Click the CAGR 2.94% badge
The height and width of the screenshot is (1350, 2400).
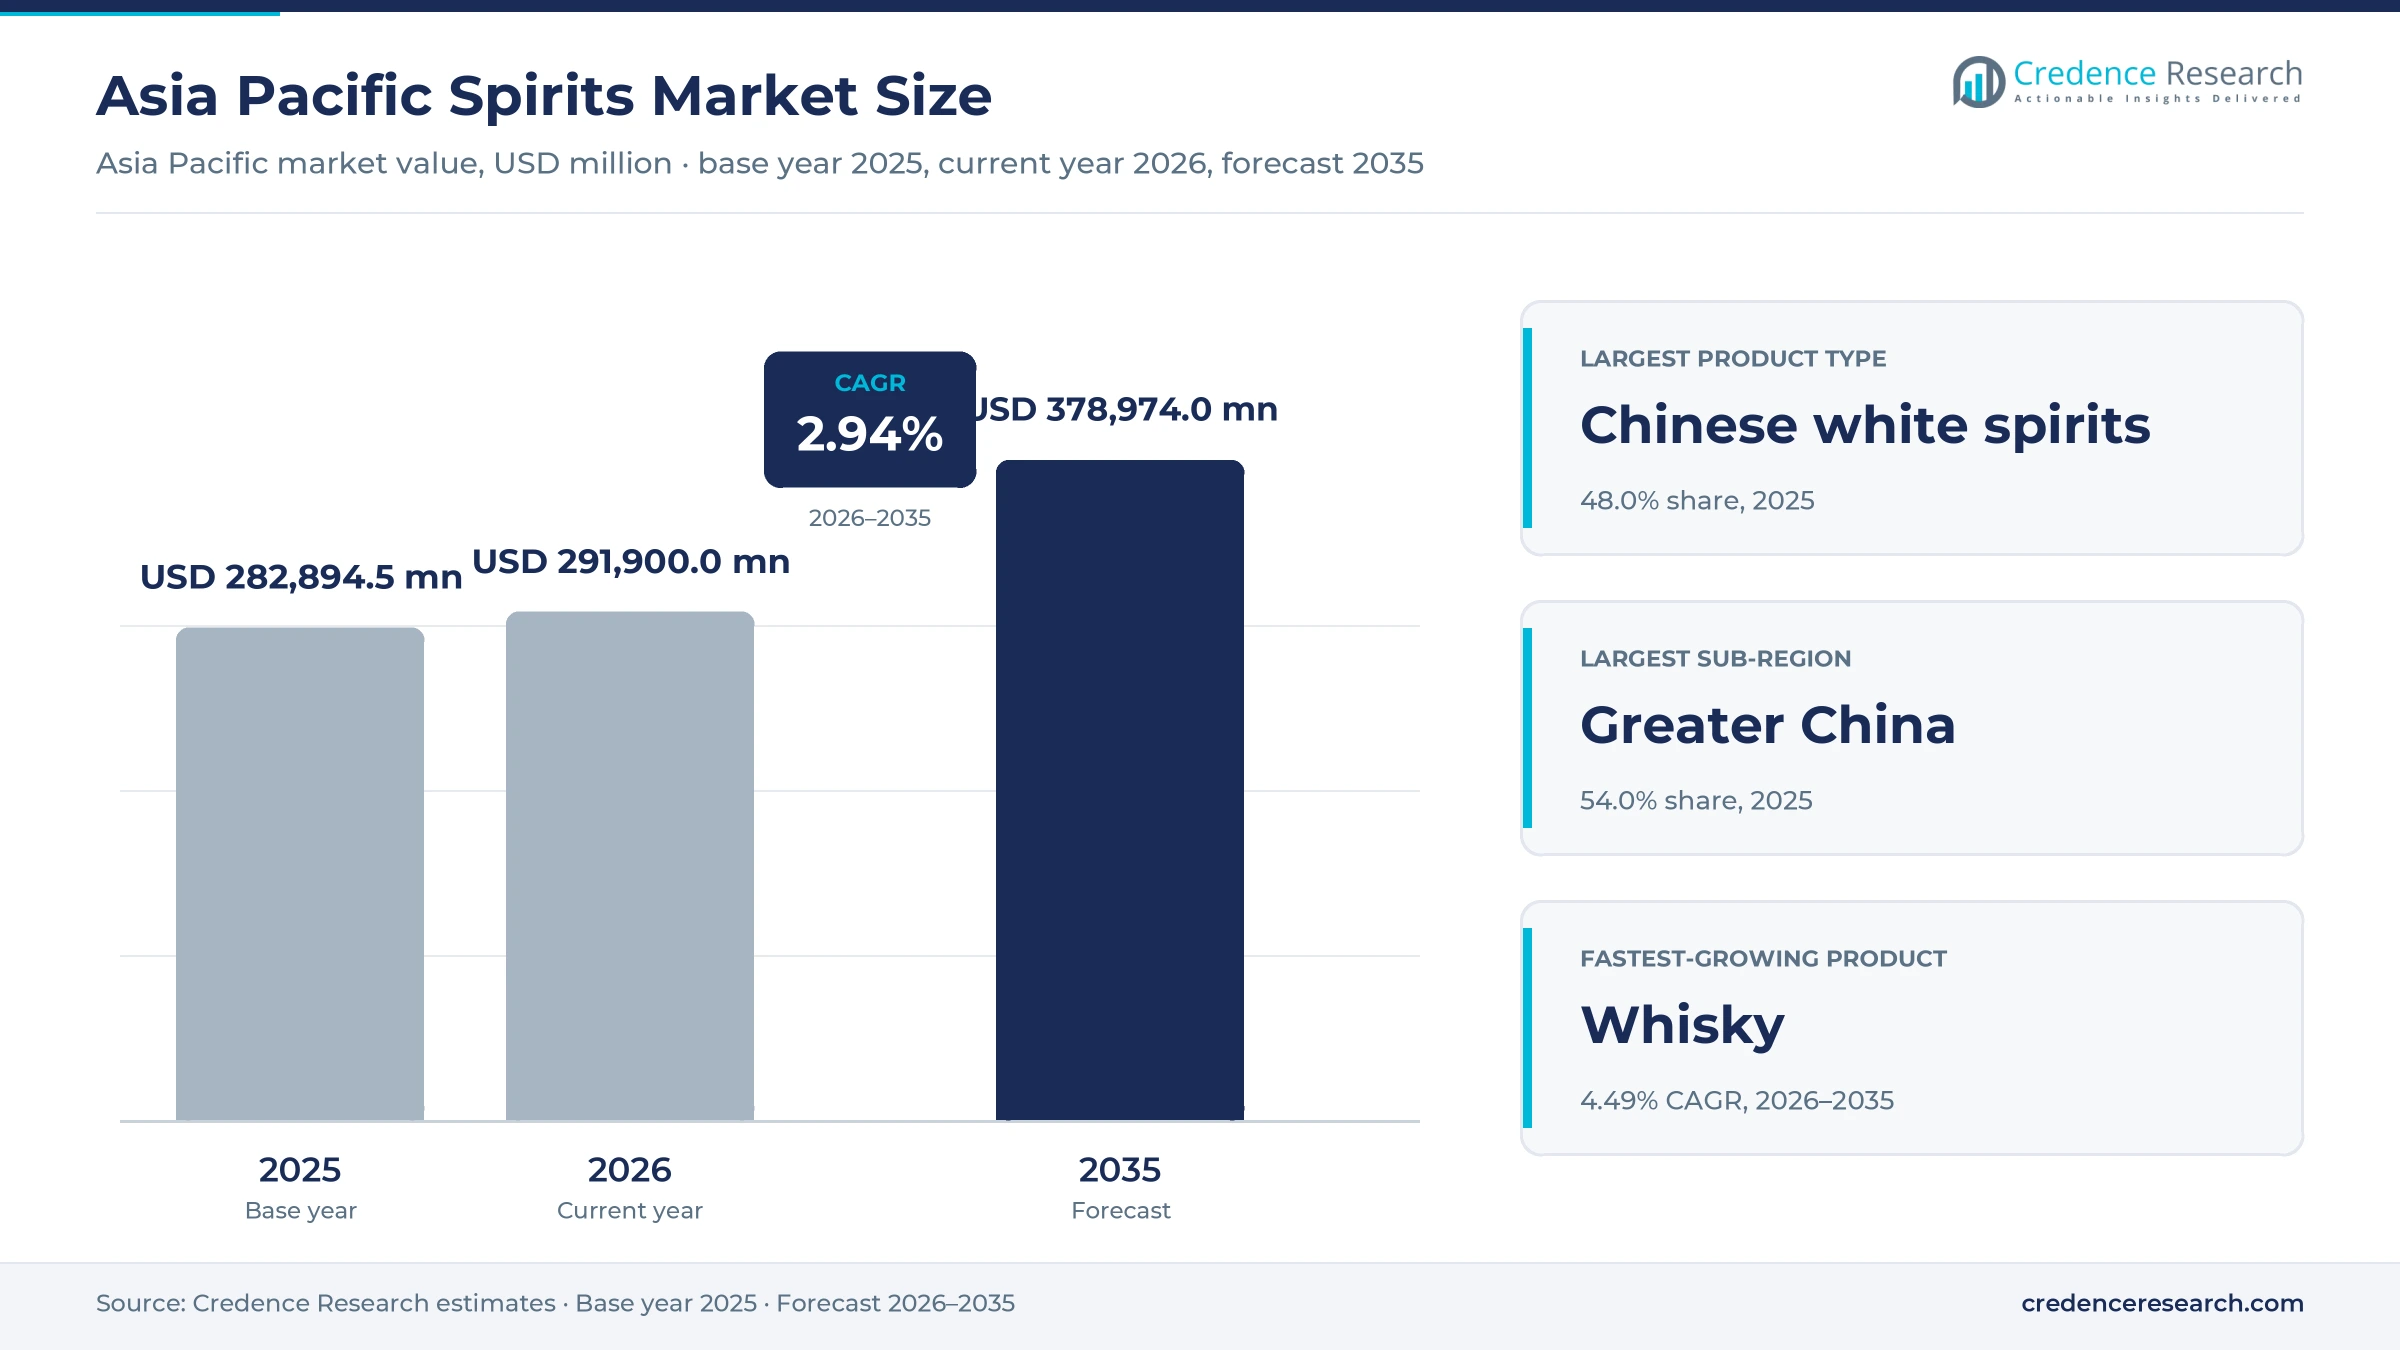(x=870, y=419)
